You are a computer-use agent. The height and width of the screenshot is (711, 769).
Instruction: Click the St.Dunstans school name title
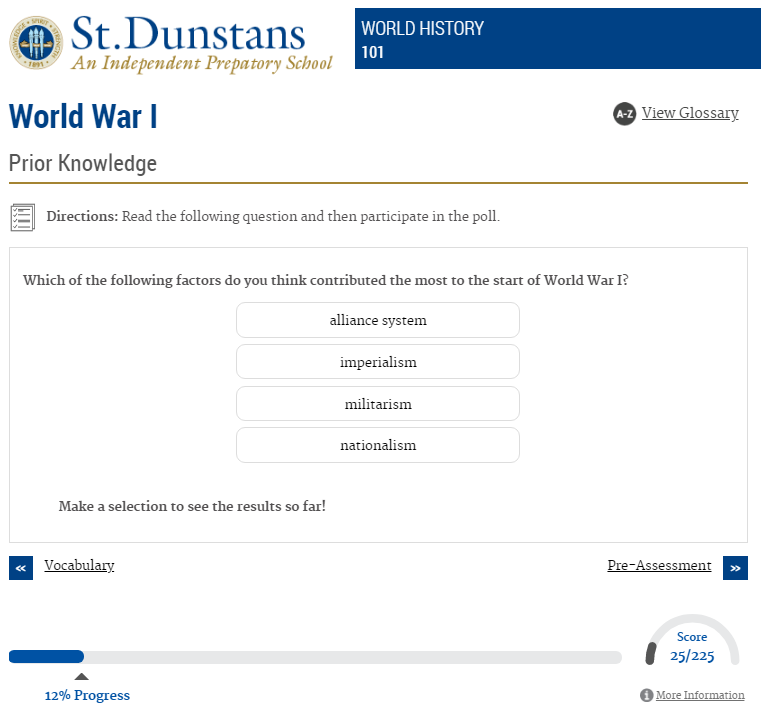tap(188, 33)
